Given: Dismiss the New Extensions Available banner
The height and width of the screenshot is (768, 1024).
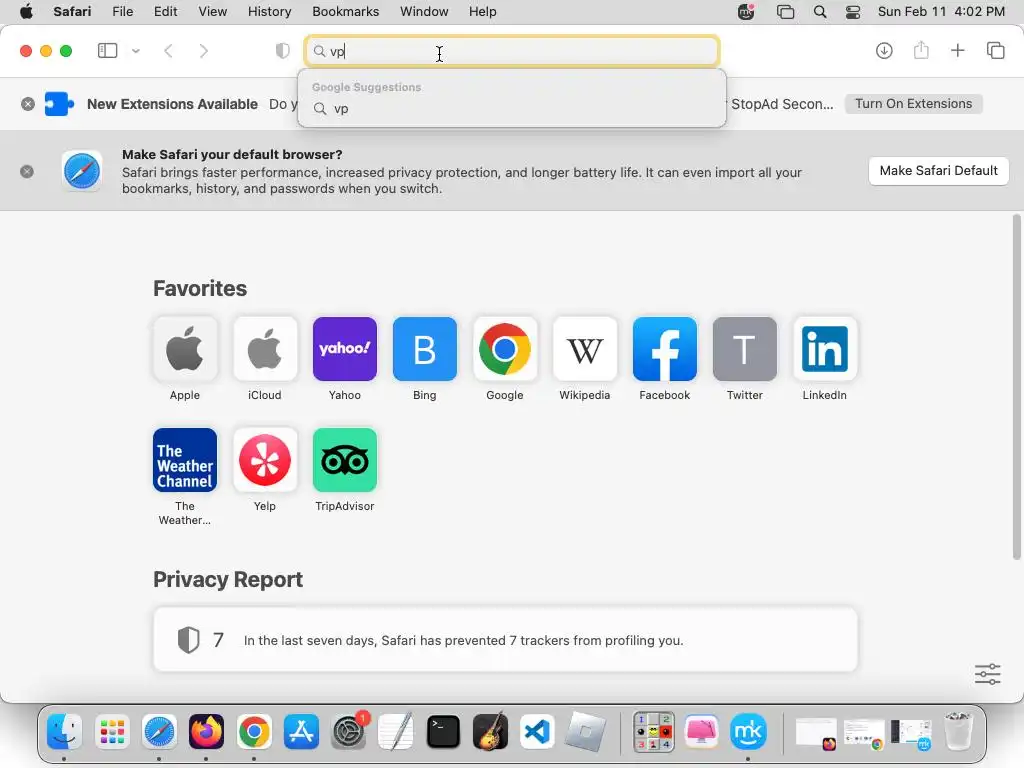Looking at the screenshot, I should [x=27, y=104].
